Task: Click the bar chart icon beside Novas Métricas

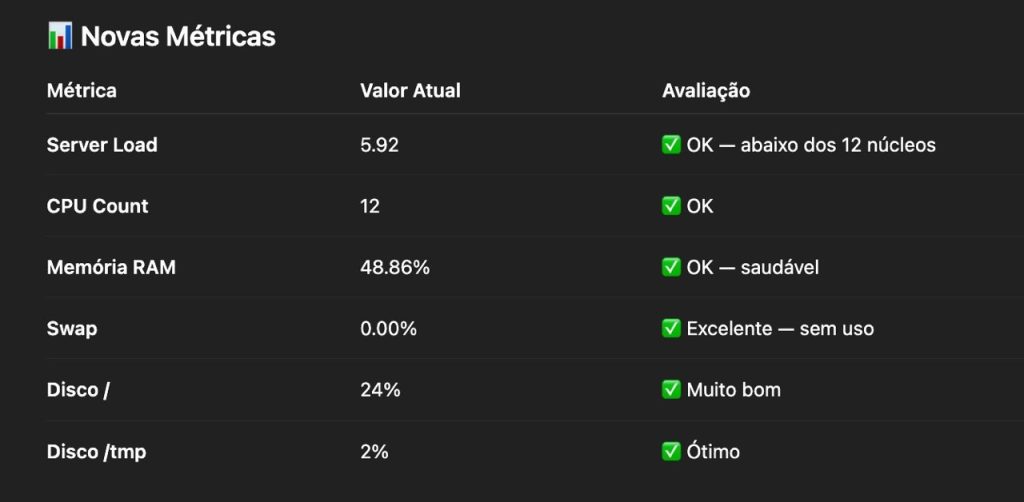Action: [59, 36]
